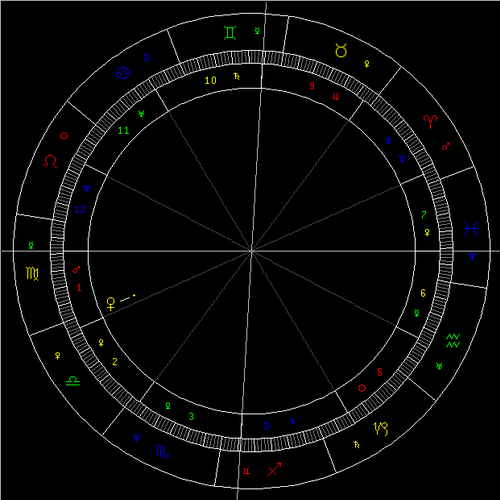The image size is (500, 500).
Task: Select the blue Cancer sign glyph
Action: (123, 73)
